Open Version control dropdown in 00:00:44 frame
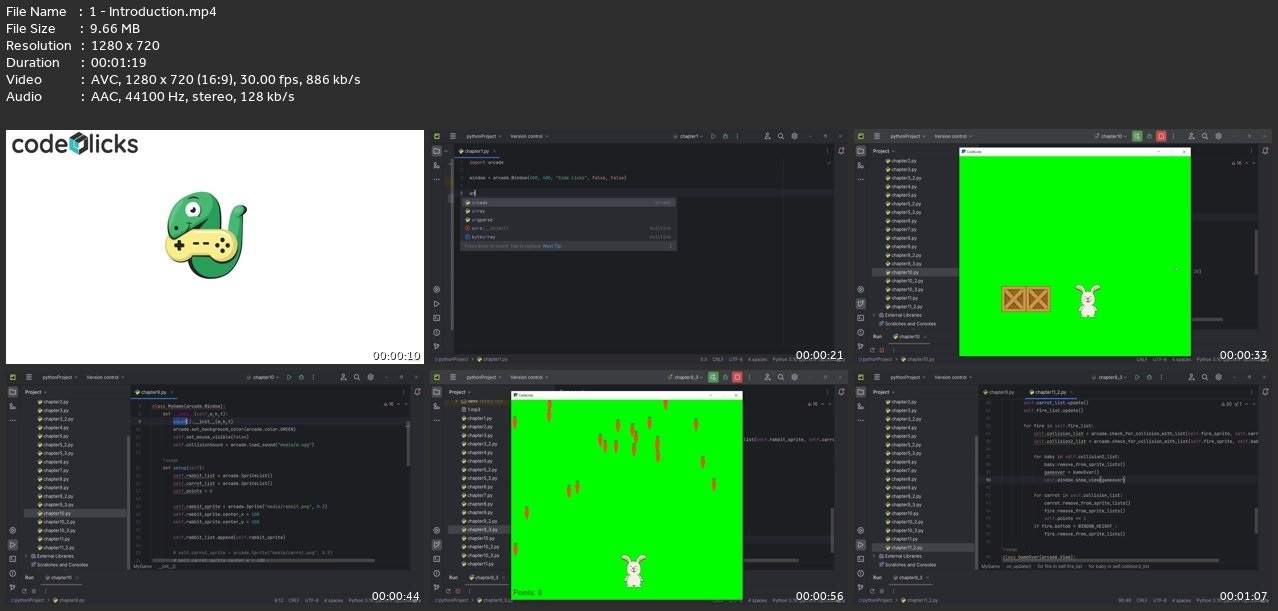 [105, 377]
